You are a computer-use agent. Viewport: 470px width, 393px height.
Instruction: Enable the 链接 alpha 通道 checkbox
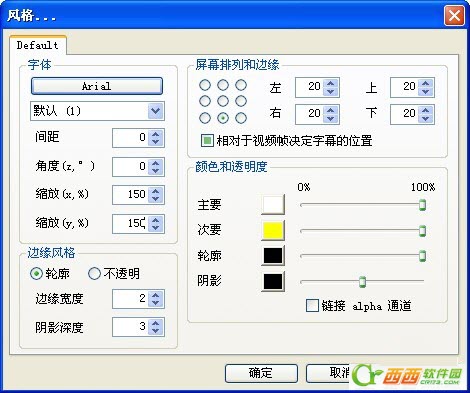(312, 305)
